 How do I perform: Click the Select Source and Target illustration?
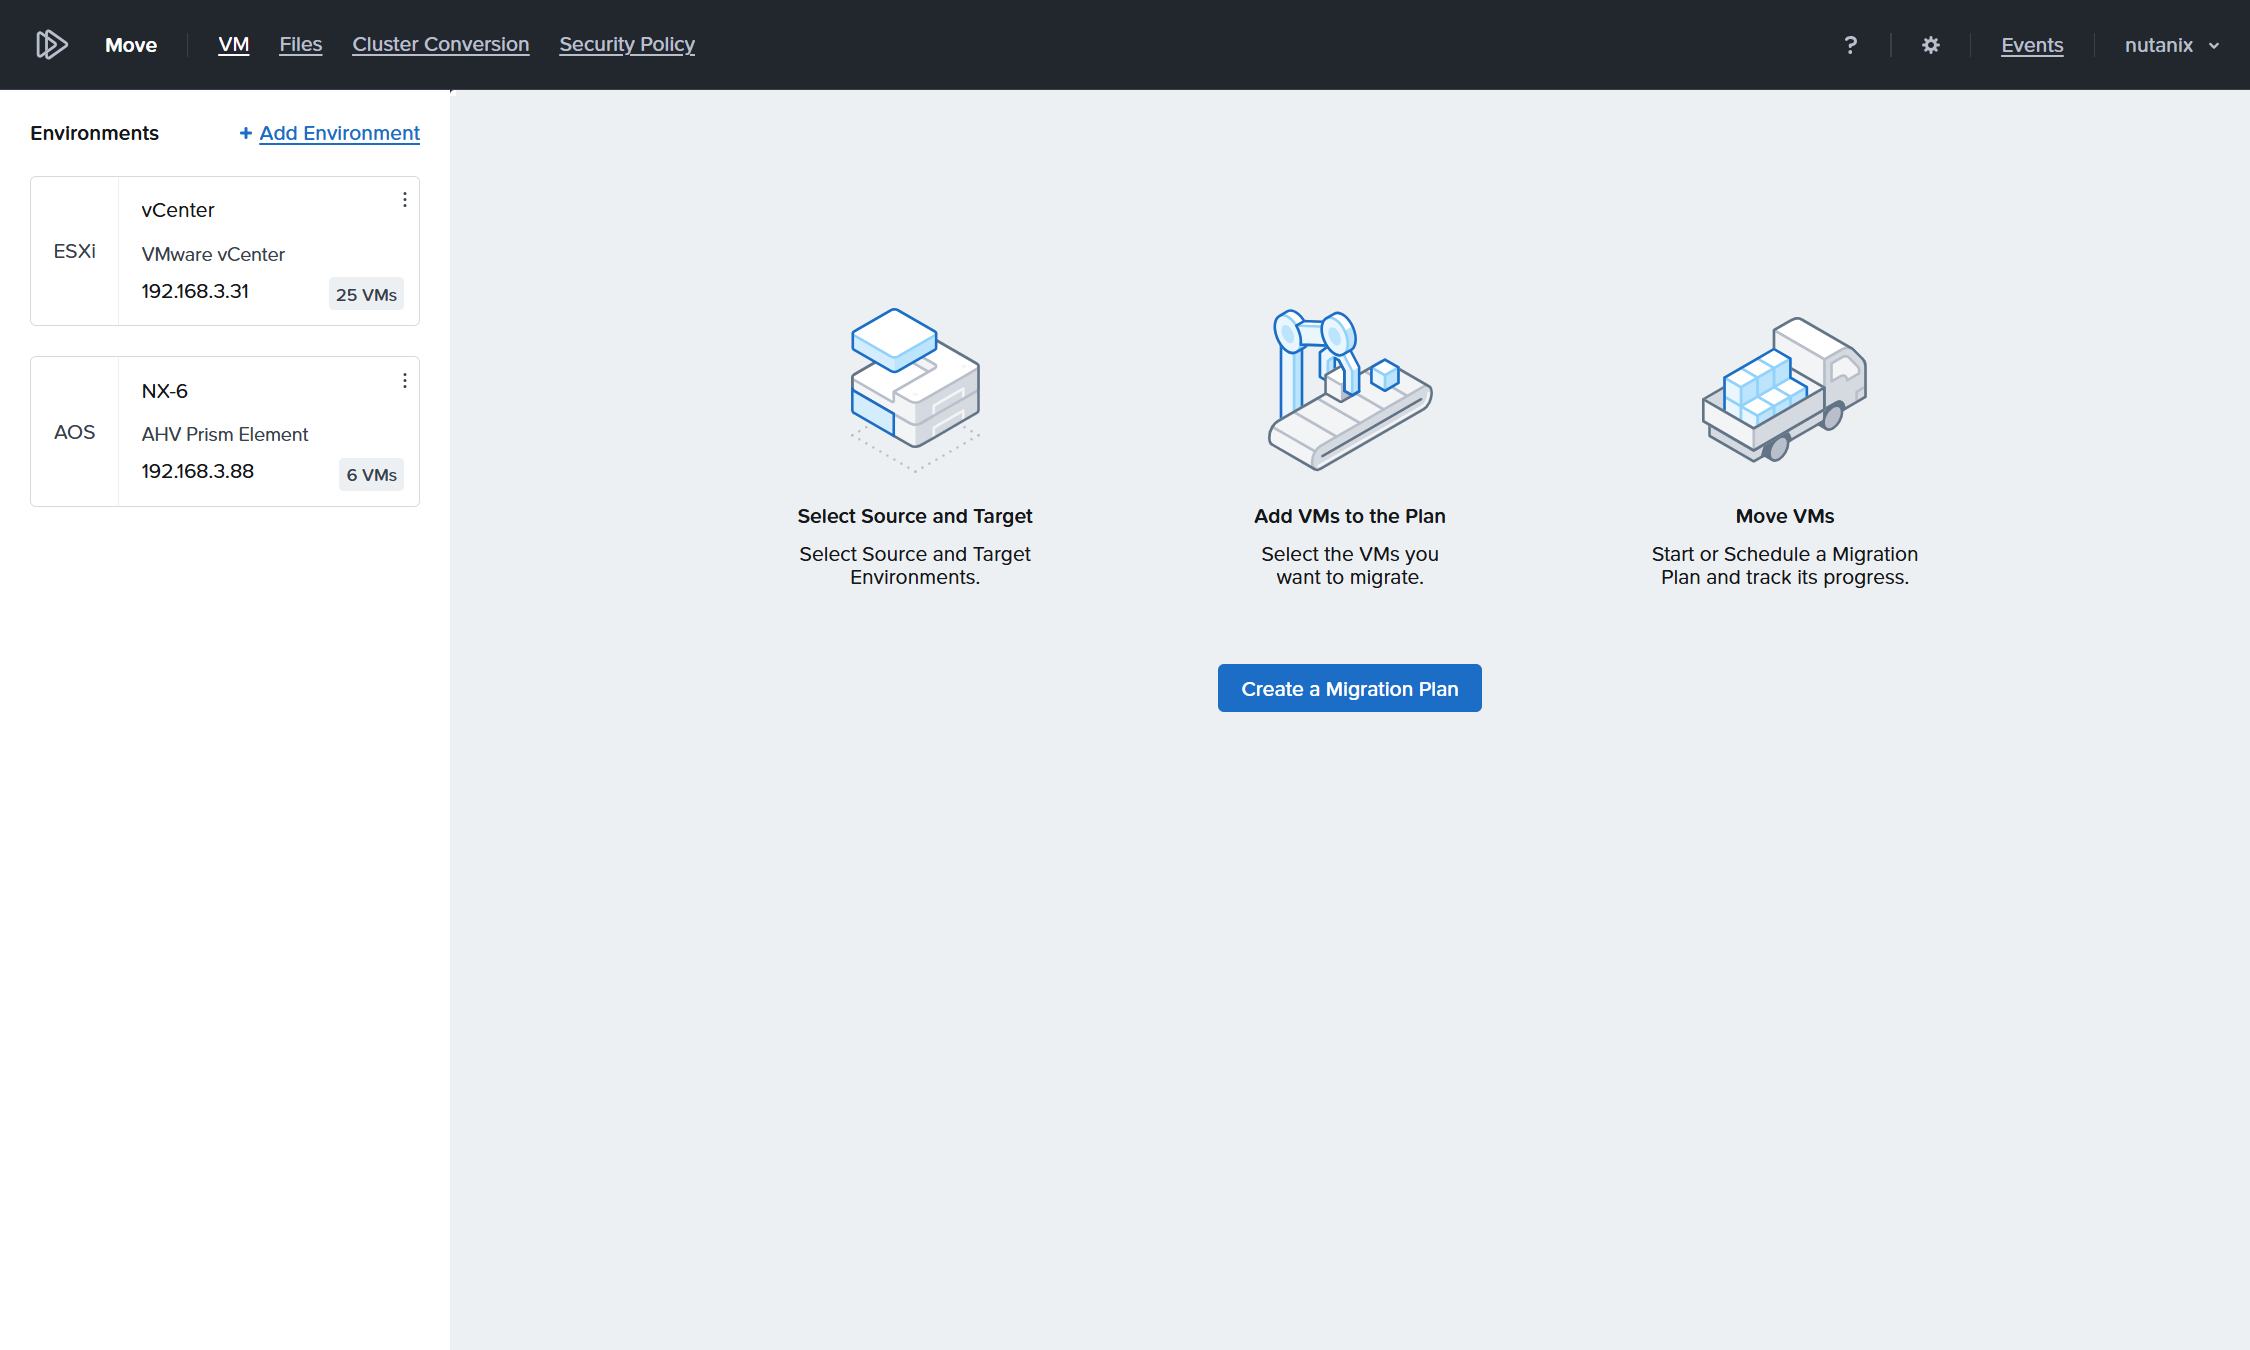(915, 390)
